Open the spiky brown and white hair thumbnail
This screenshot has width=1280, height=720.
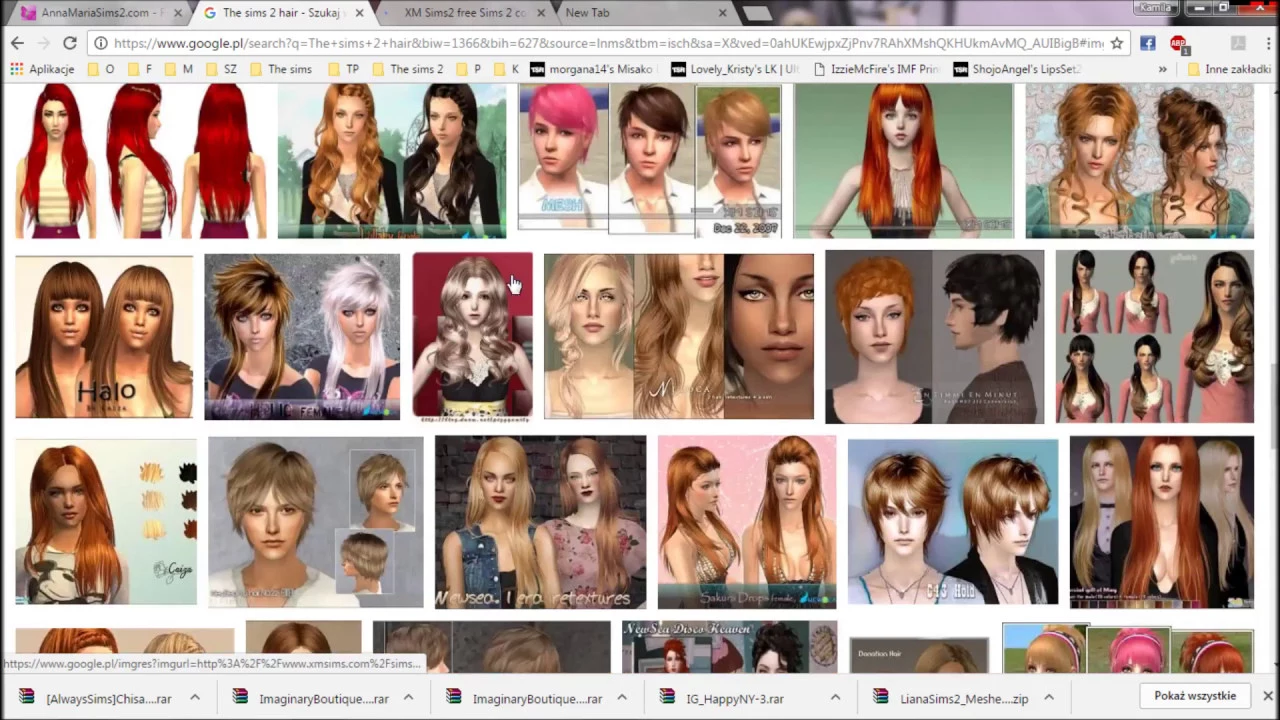pos(302,337)
